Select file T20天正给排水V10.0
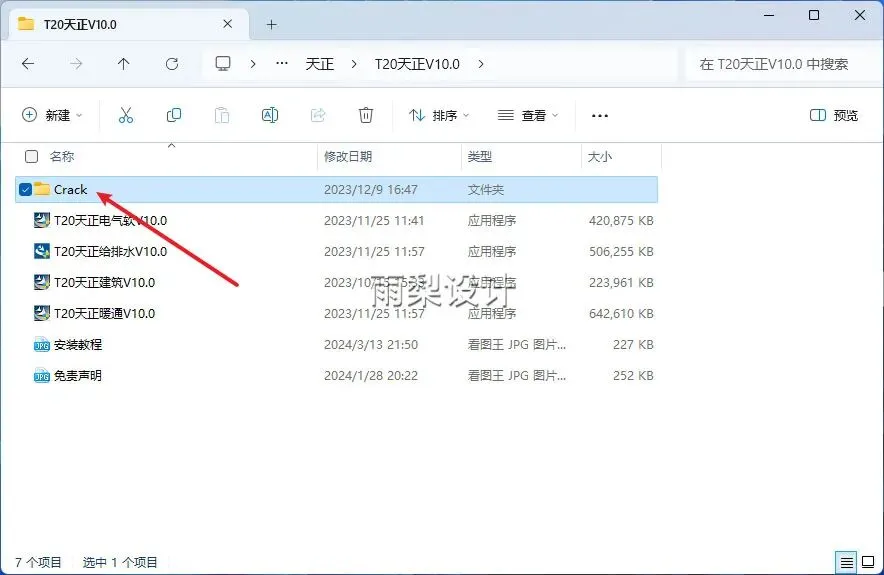884x575 pixels. pyautogui.click(x=110, y=251)
